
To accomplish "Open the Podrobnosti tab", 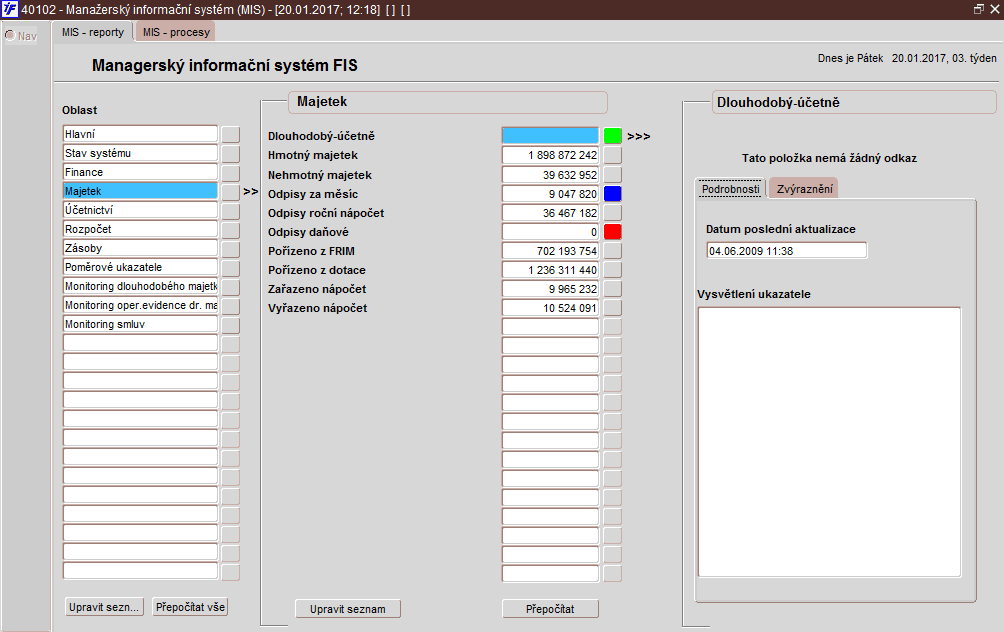I will (730, 189).
